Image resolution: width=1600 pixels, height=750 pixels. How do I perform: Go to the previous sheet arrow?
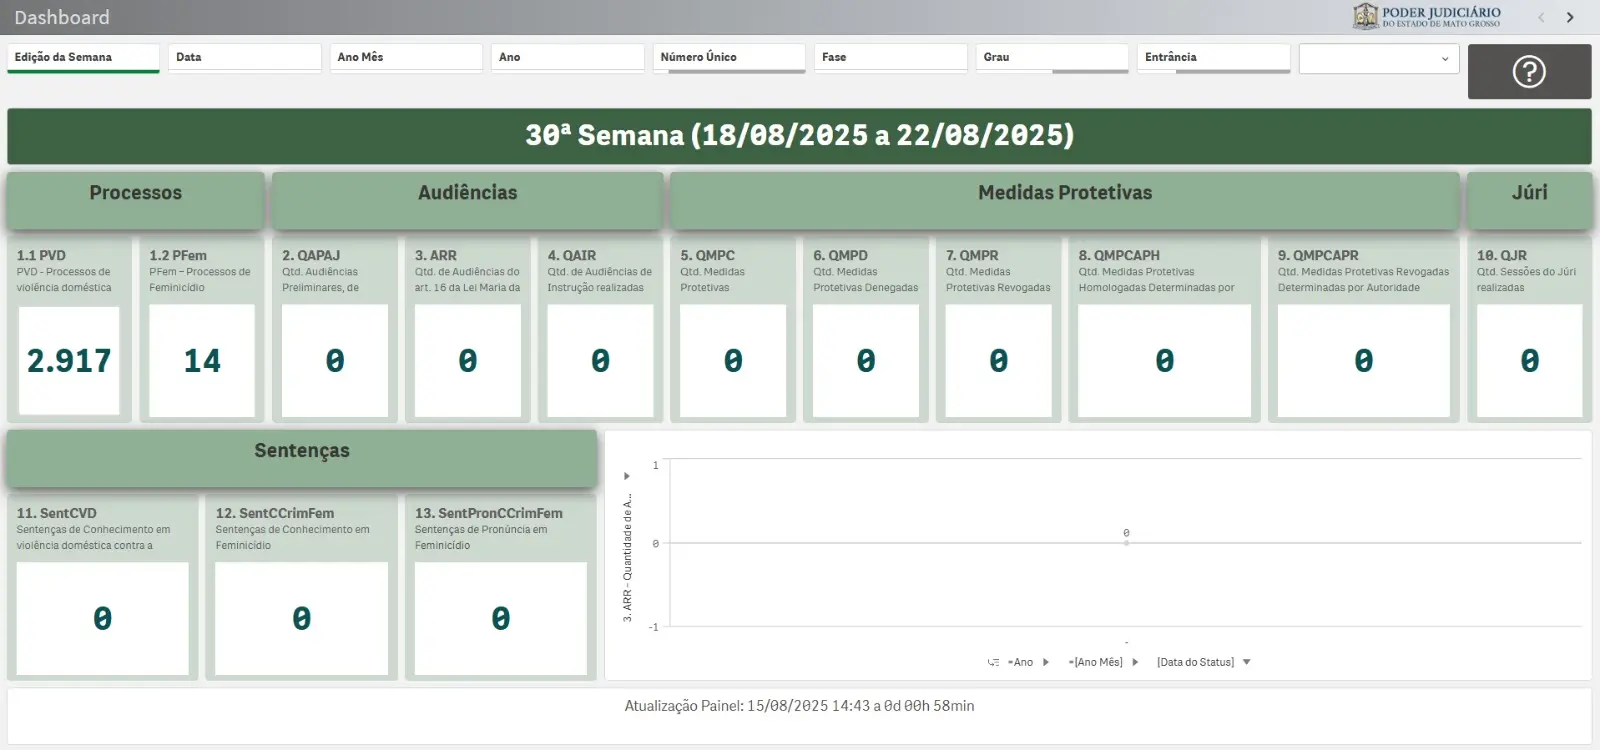click(x=1541, y=17)
